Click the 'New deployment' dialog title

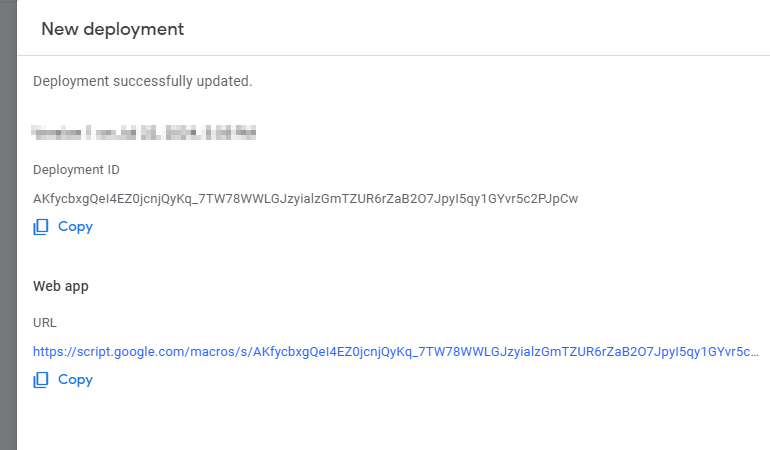(112, 29)
